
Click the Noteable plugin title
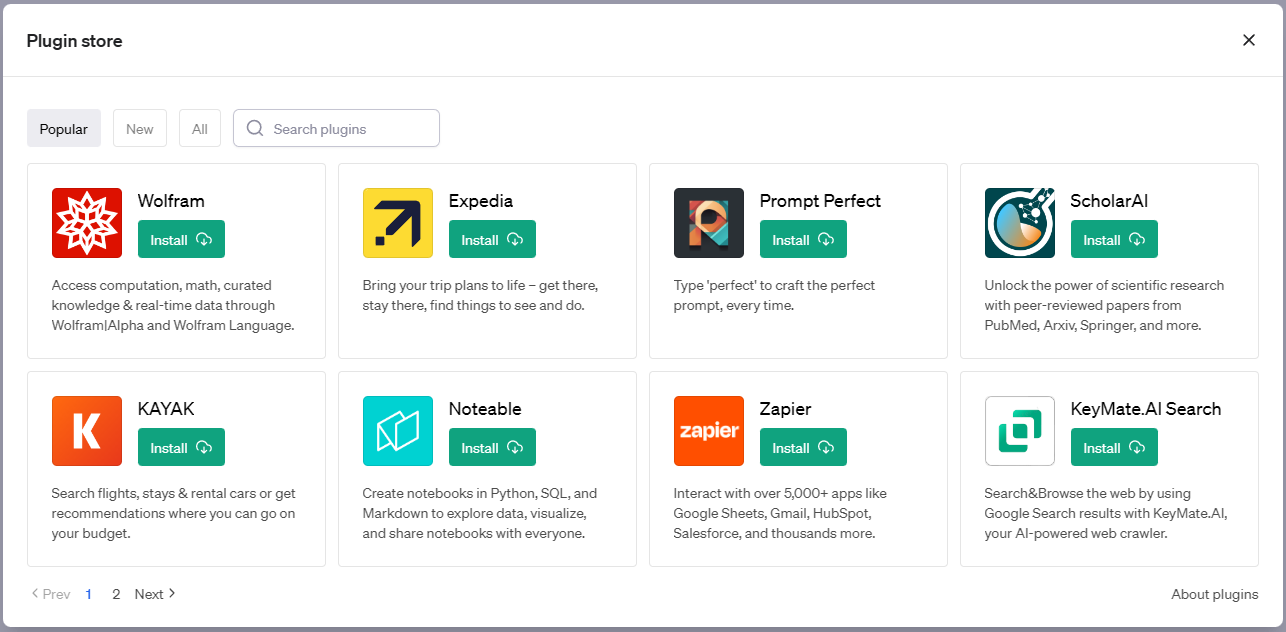pyautogui.click(x=485, y=409)
